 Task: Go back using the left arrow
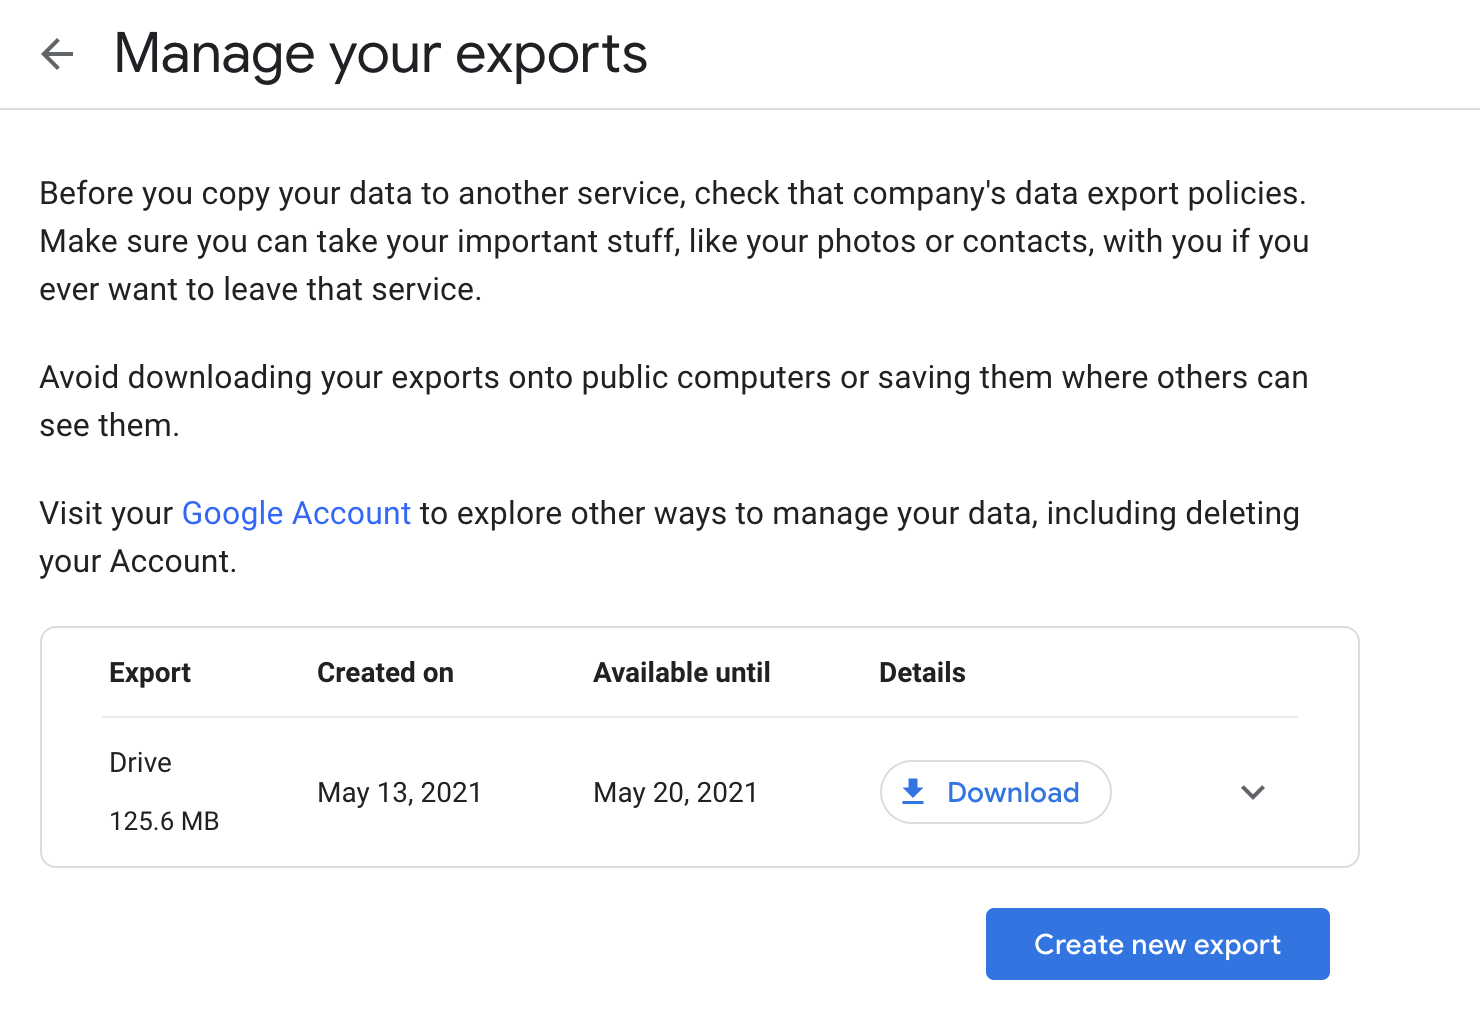[x=57, y=54]
